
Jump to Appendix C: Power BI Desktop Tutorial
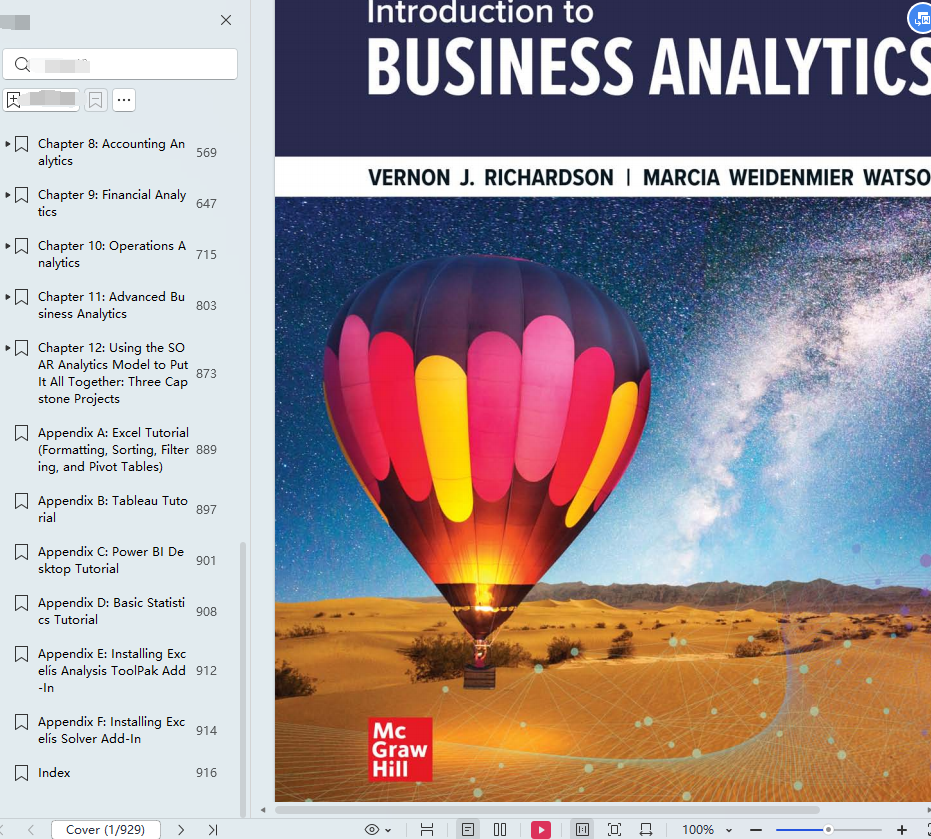111,561
